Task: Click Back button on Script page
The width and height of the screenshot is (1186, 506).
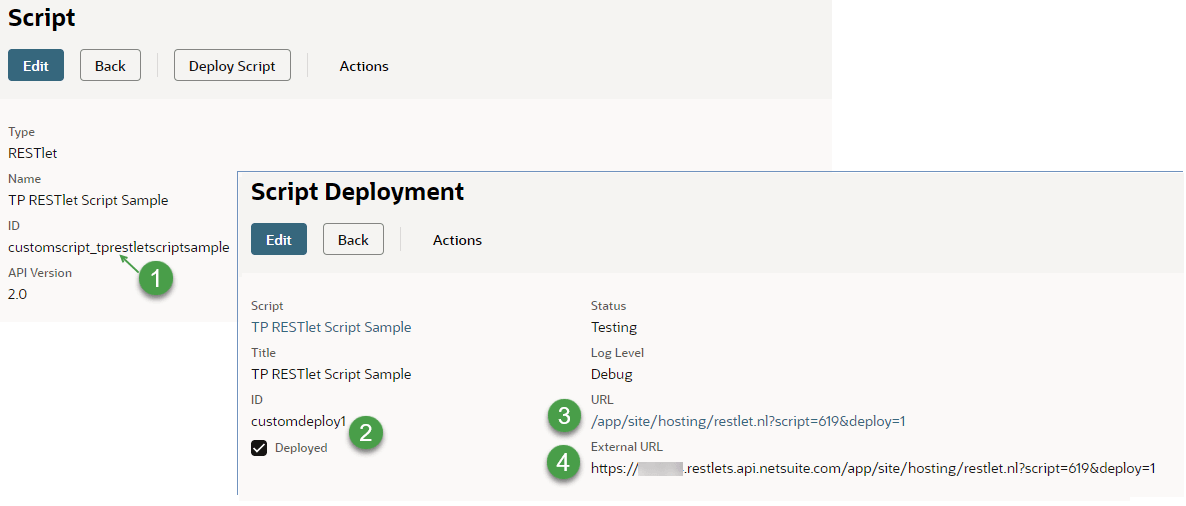Action: 110,65
